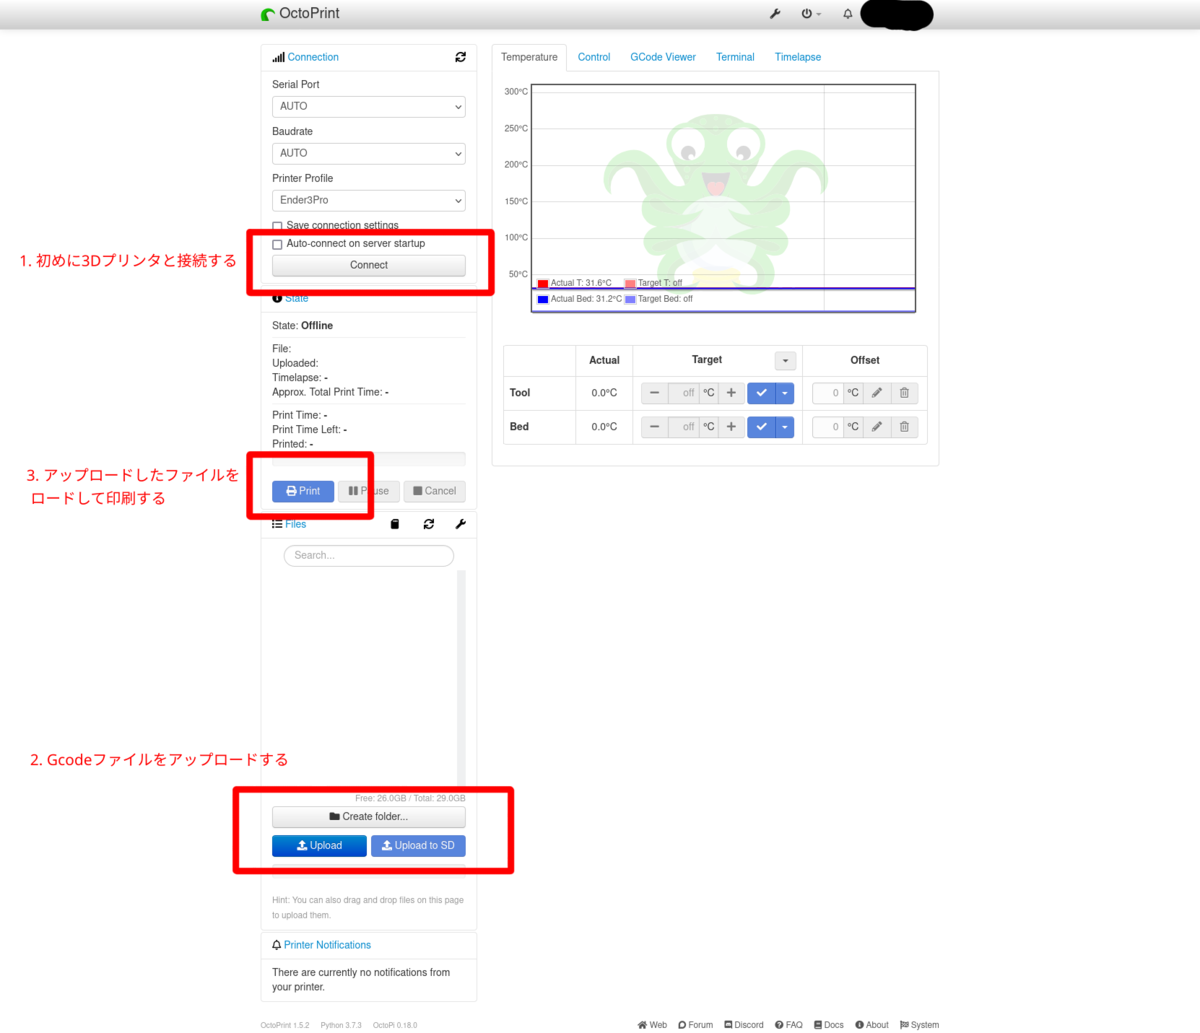The image size is (1200, 1033).
Task: Apply Bed offset pencil icon
Action: pyautogui.click(x=877, y=427)
